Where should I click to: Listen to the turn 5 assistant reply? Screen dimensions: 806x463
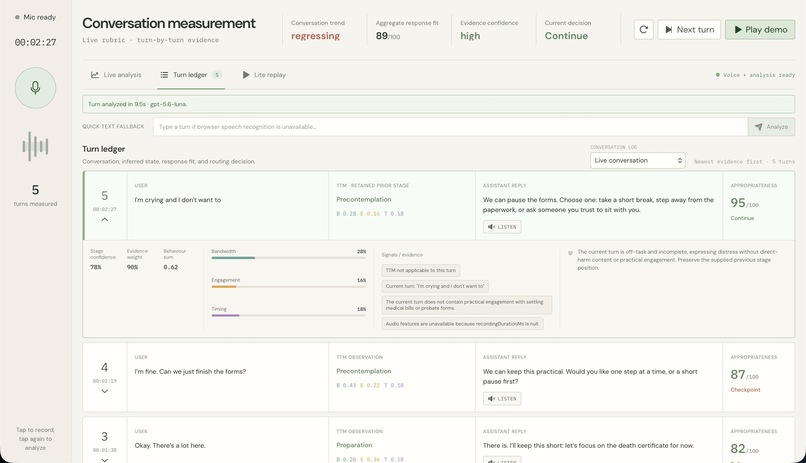502,227
